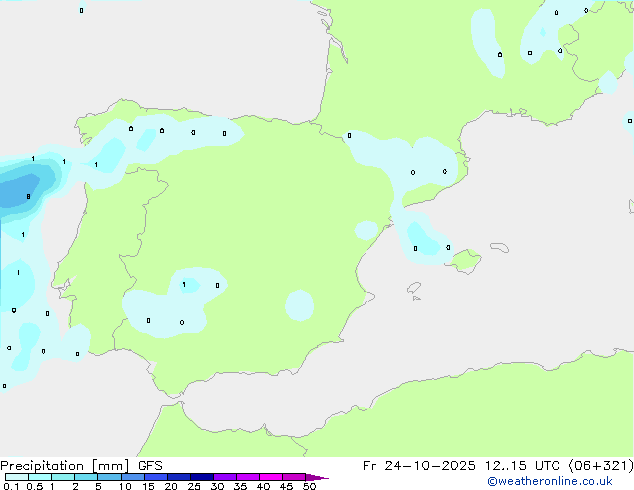The width and height of the screenshot is (634, 490).
Task: Click the legend label '10'
Action: [x=125, y=486]
